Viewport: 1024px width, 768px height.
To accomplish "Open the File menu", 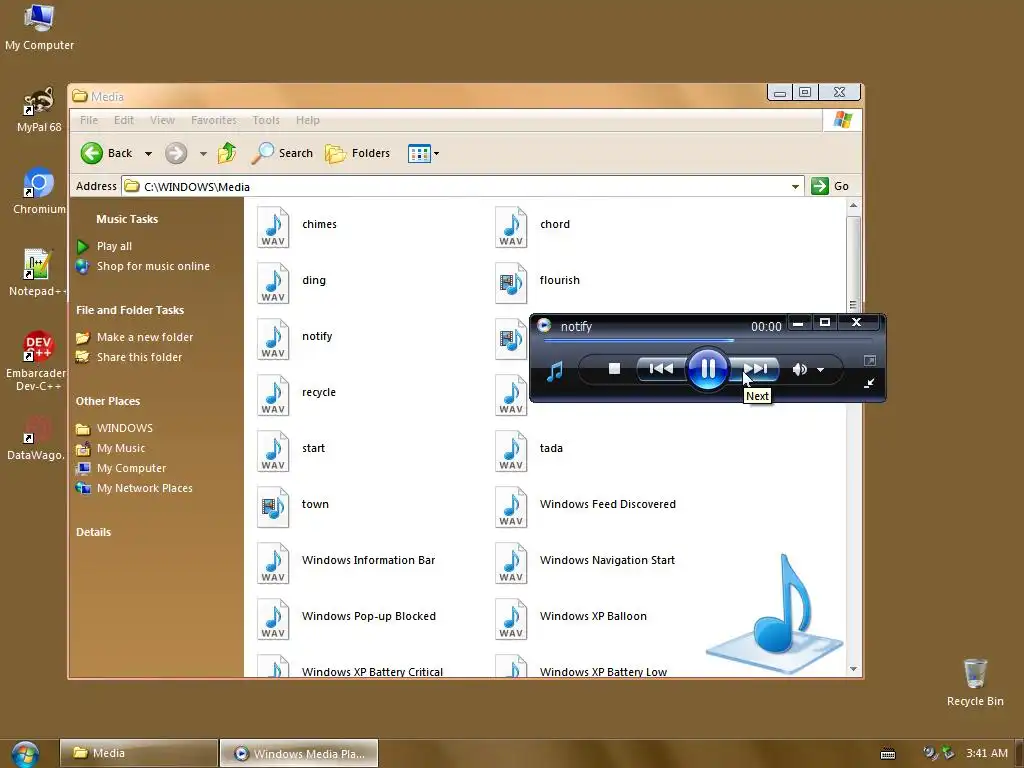I will point(89,120).
